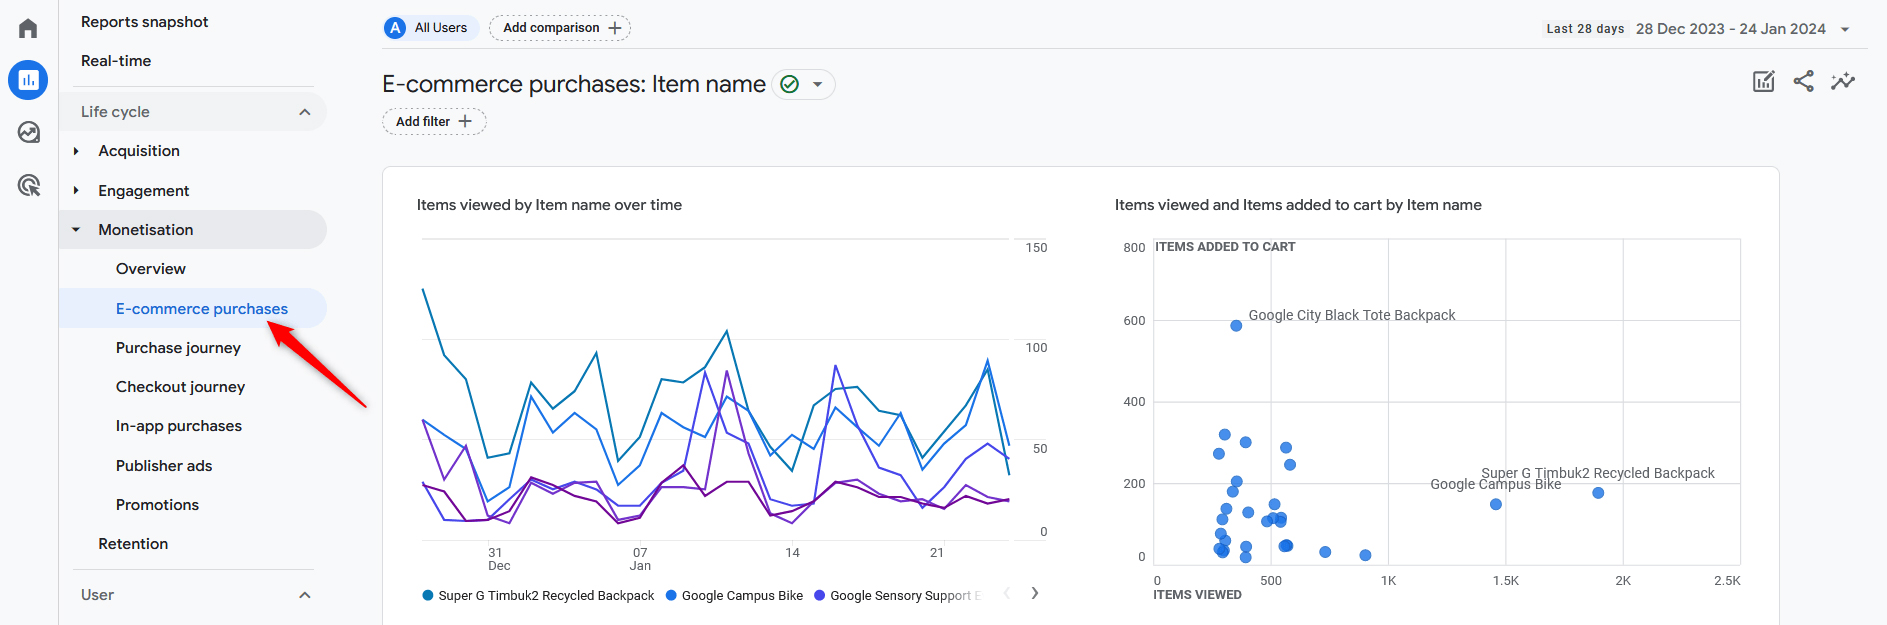Viewport: 1887px width, 625px height.
Task: Open the Purchase journey report
Action: coord(178,348)
